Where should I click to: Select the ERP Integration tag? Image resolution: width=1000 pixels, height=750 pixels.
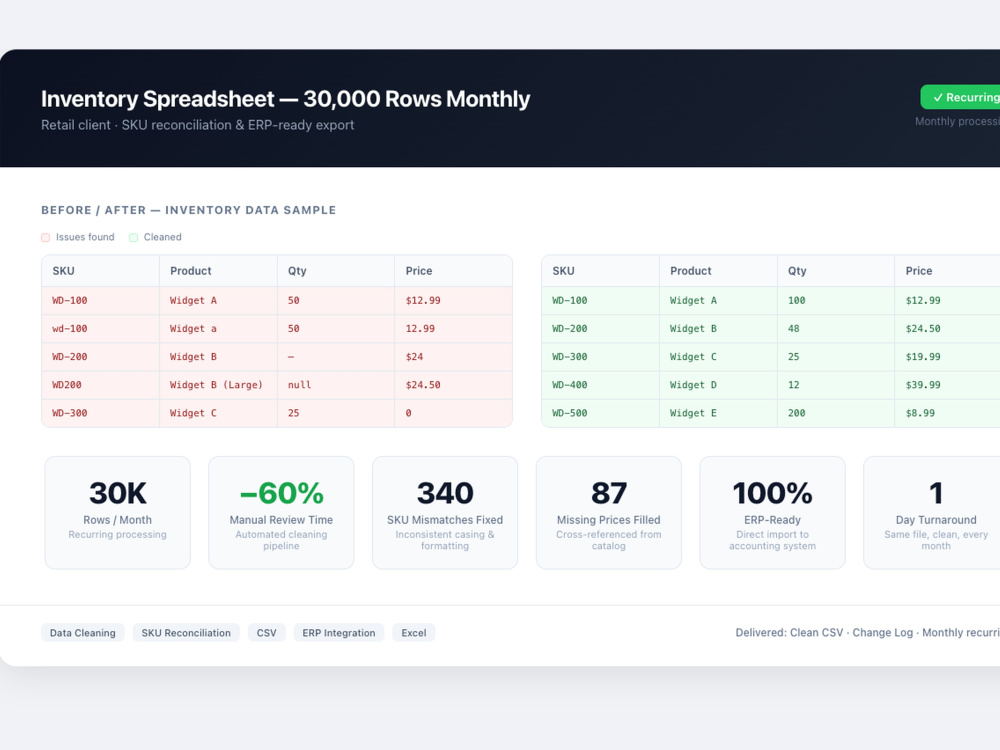click(339, 633)
